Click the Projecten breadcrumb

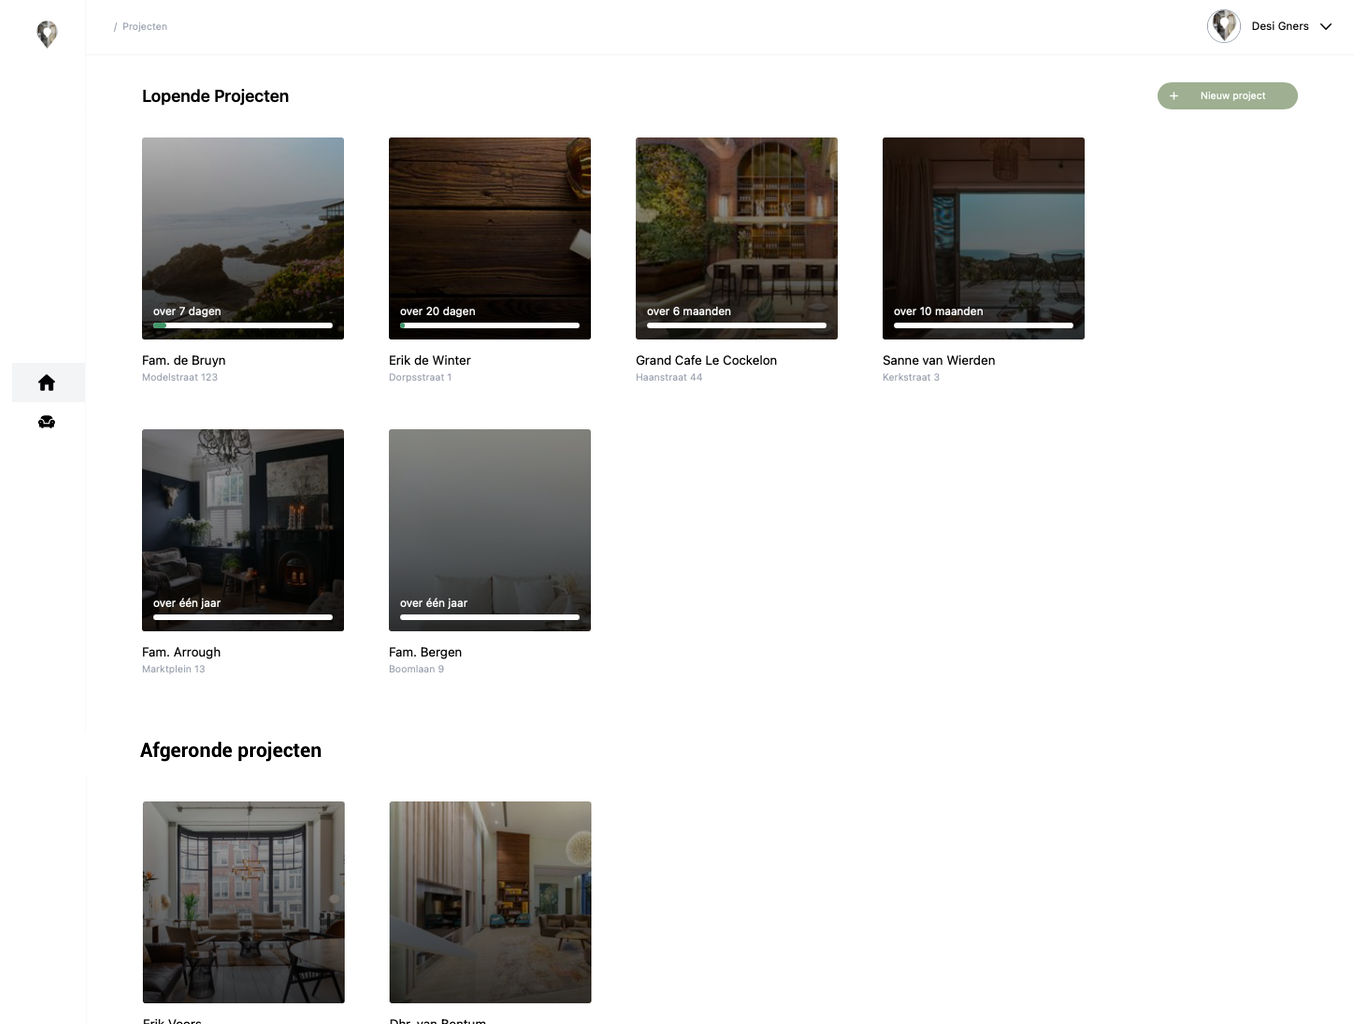coord(145,27)
